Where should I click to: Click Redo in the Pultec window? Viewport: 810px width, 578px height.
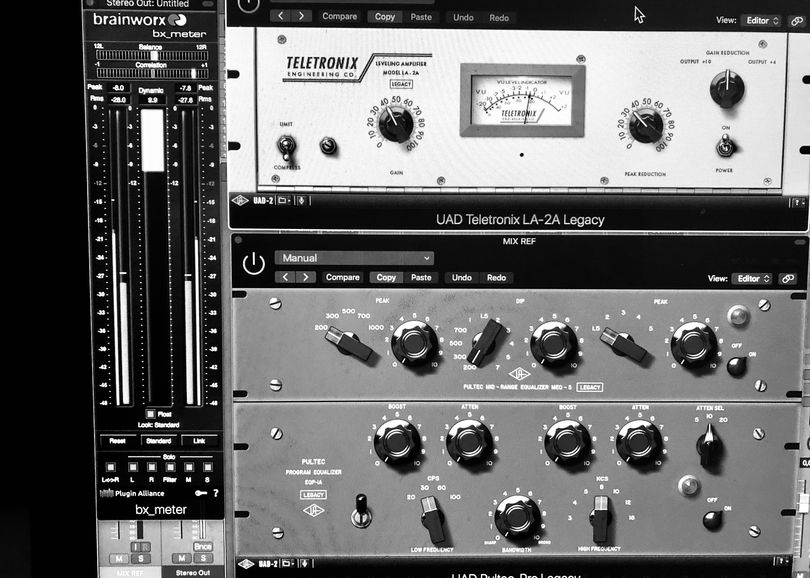point(496,277)
